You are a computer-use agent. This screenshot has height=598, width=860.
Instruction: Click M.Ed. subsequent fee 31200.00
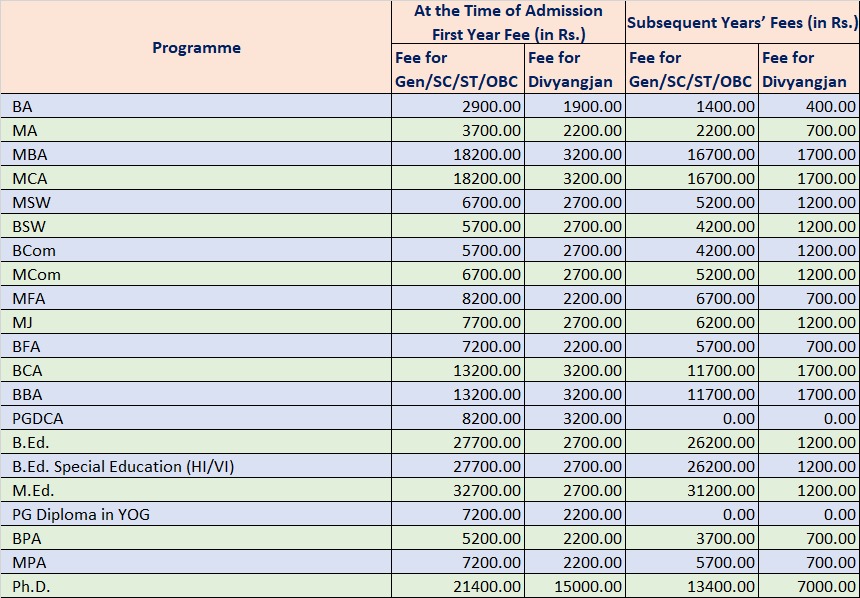692,490
